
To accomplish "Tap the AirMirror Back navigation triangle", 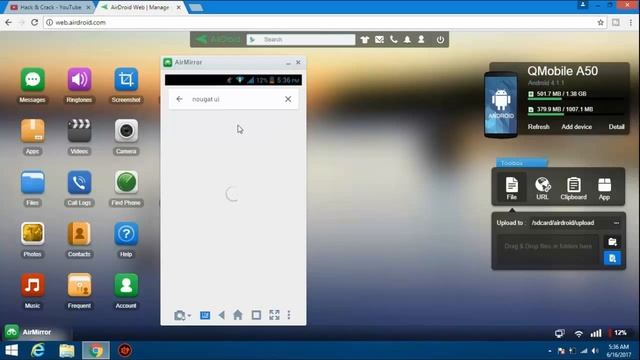I will pos(222,315).
